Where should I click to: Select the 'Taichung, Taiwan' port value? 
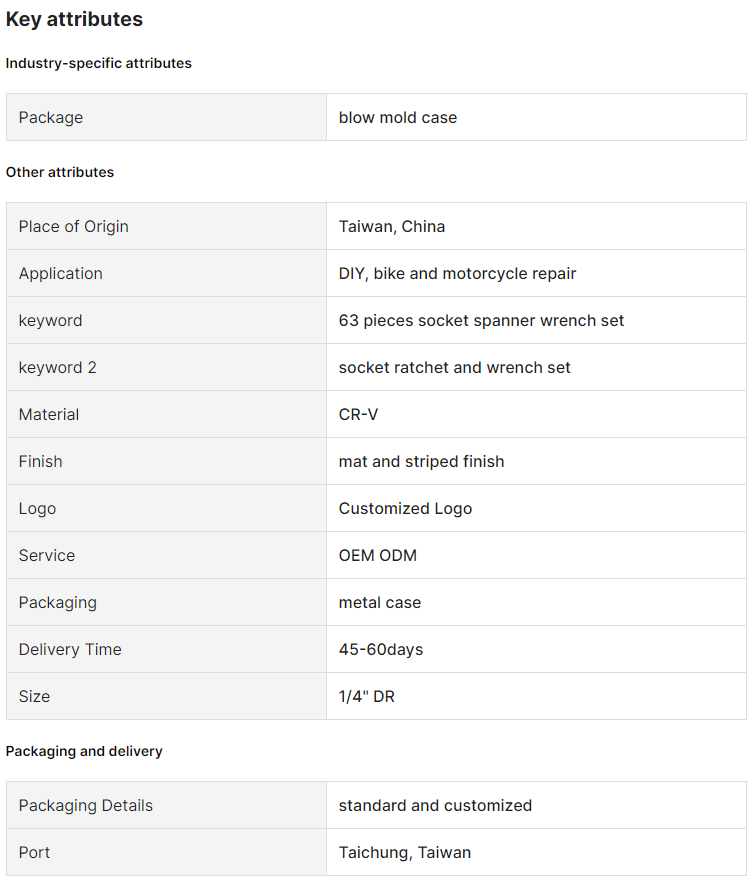[404, 852]
